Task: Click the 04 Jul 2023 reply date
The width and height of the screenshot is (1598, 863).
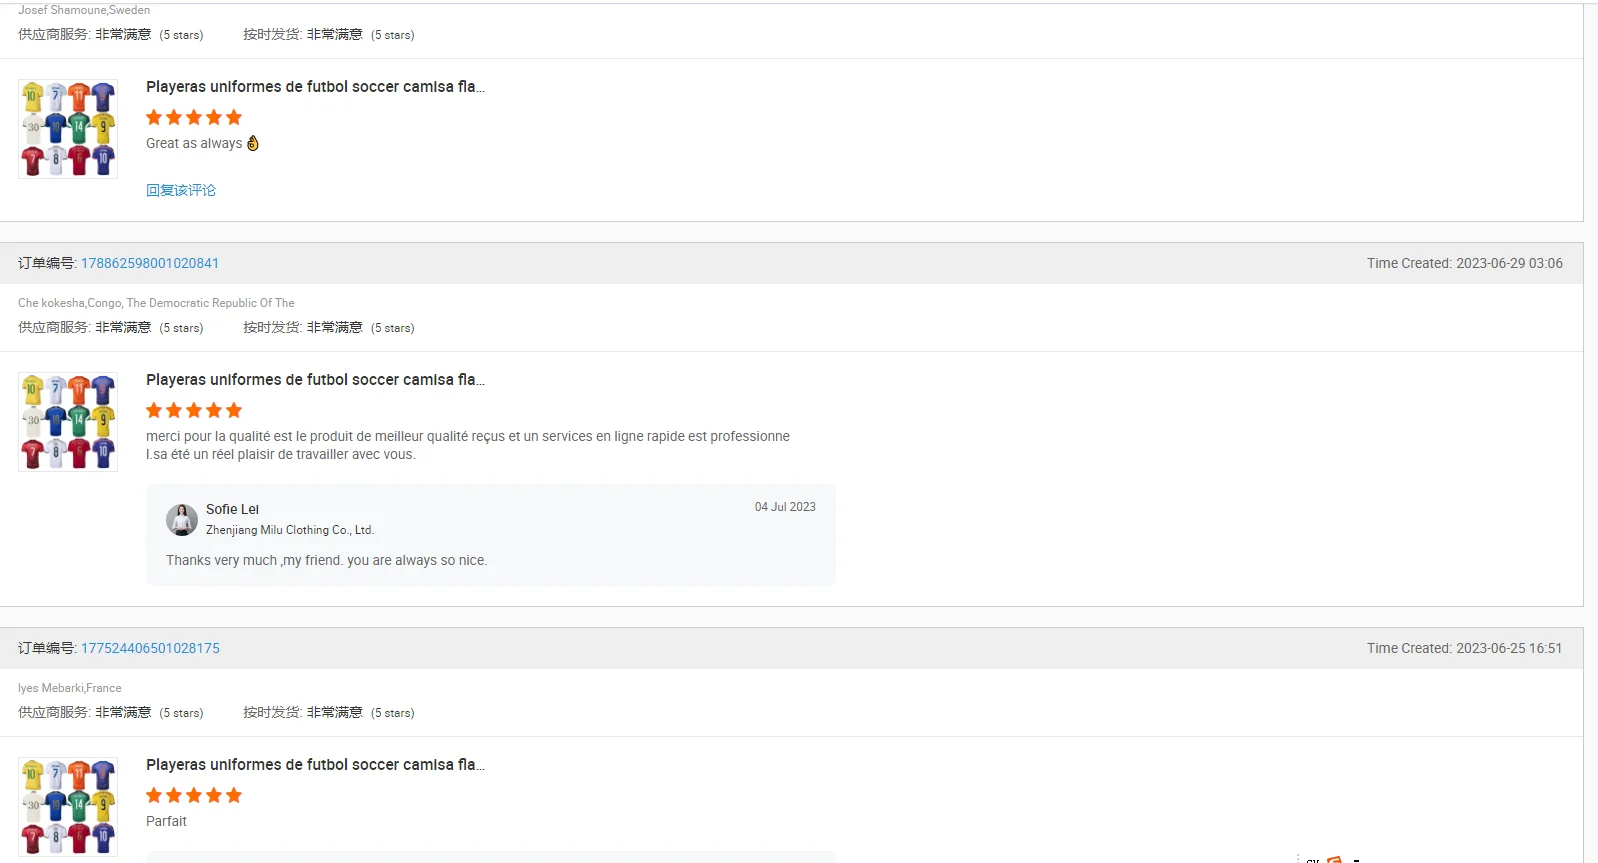Action: 785,507
